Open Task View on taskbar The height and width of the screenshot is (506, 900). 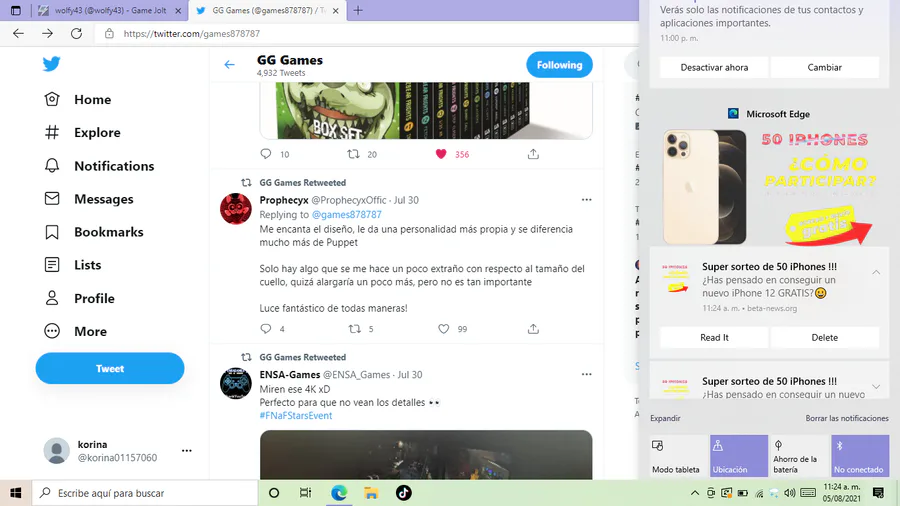[305, 493]
